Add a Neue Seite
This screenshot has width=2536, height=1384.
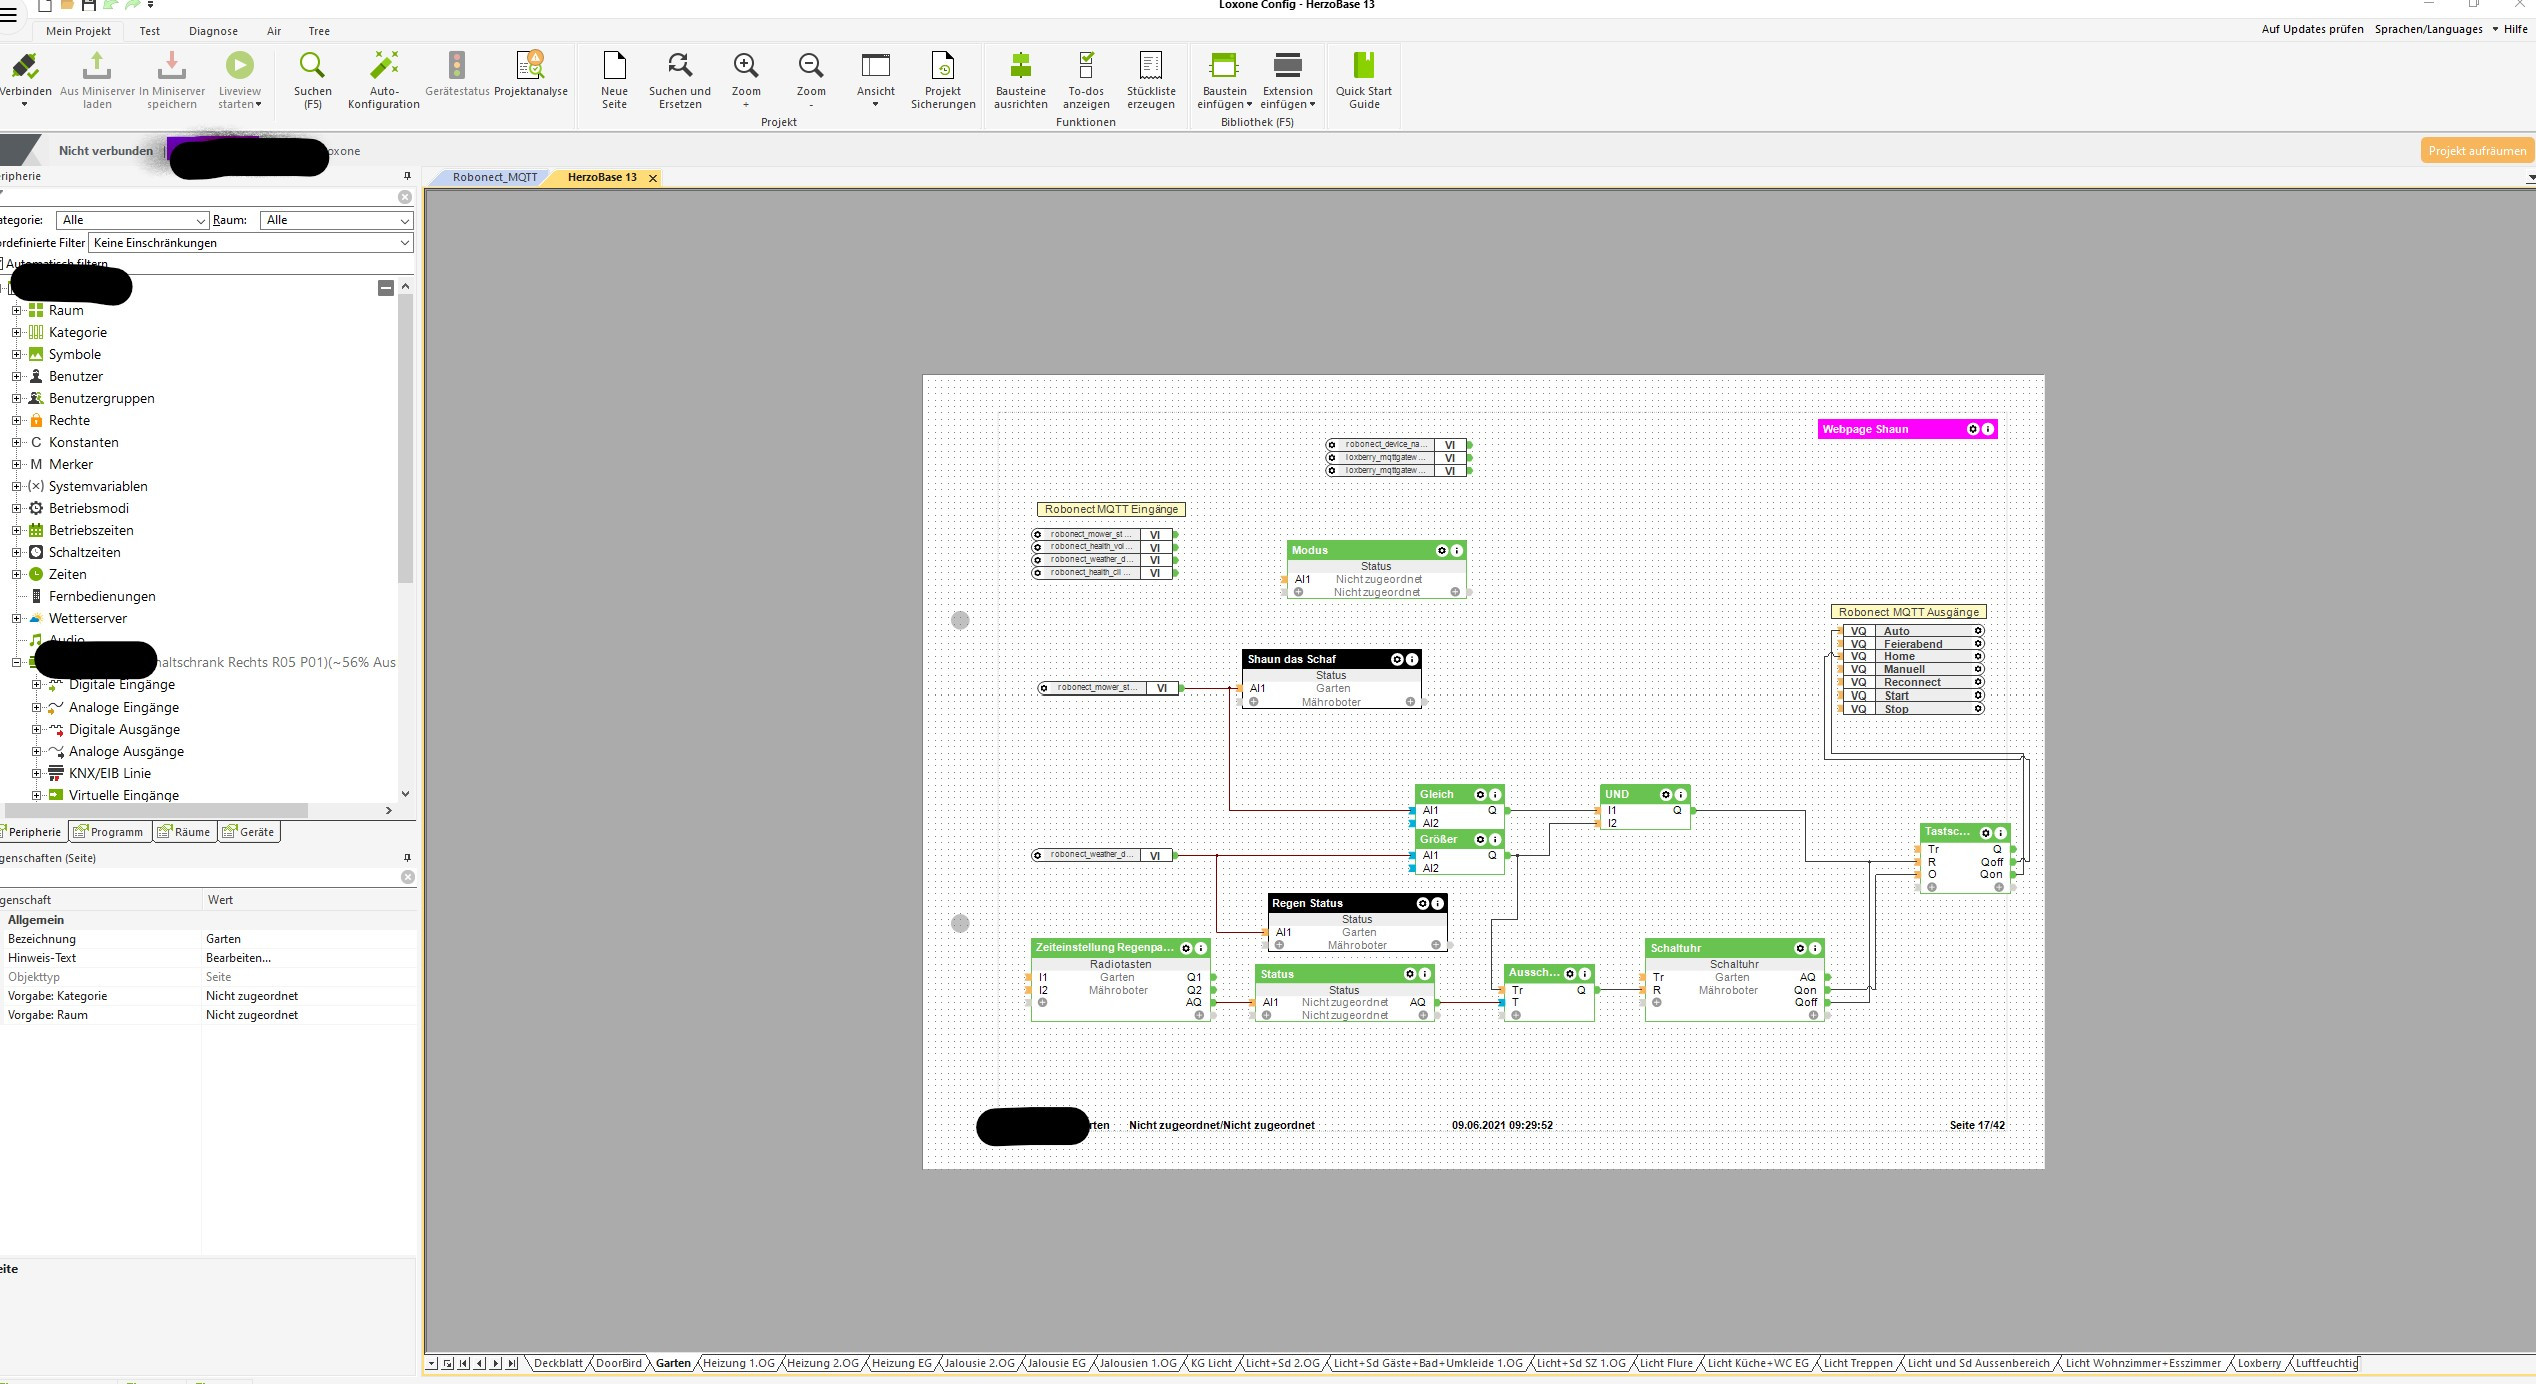pos(614,66)
